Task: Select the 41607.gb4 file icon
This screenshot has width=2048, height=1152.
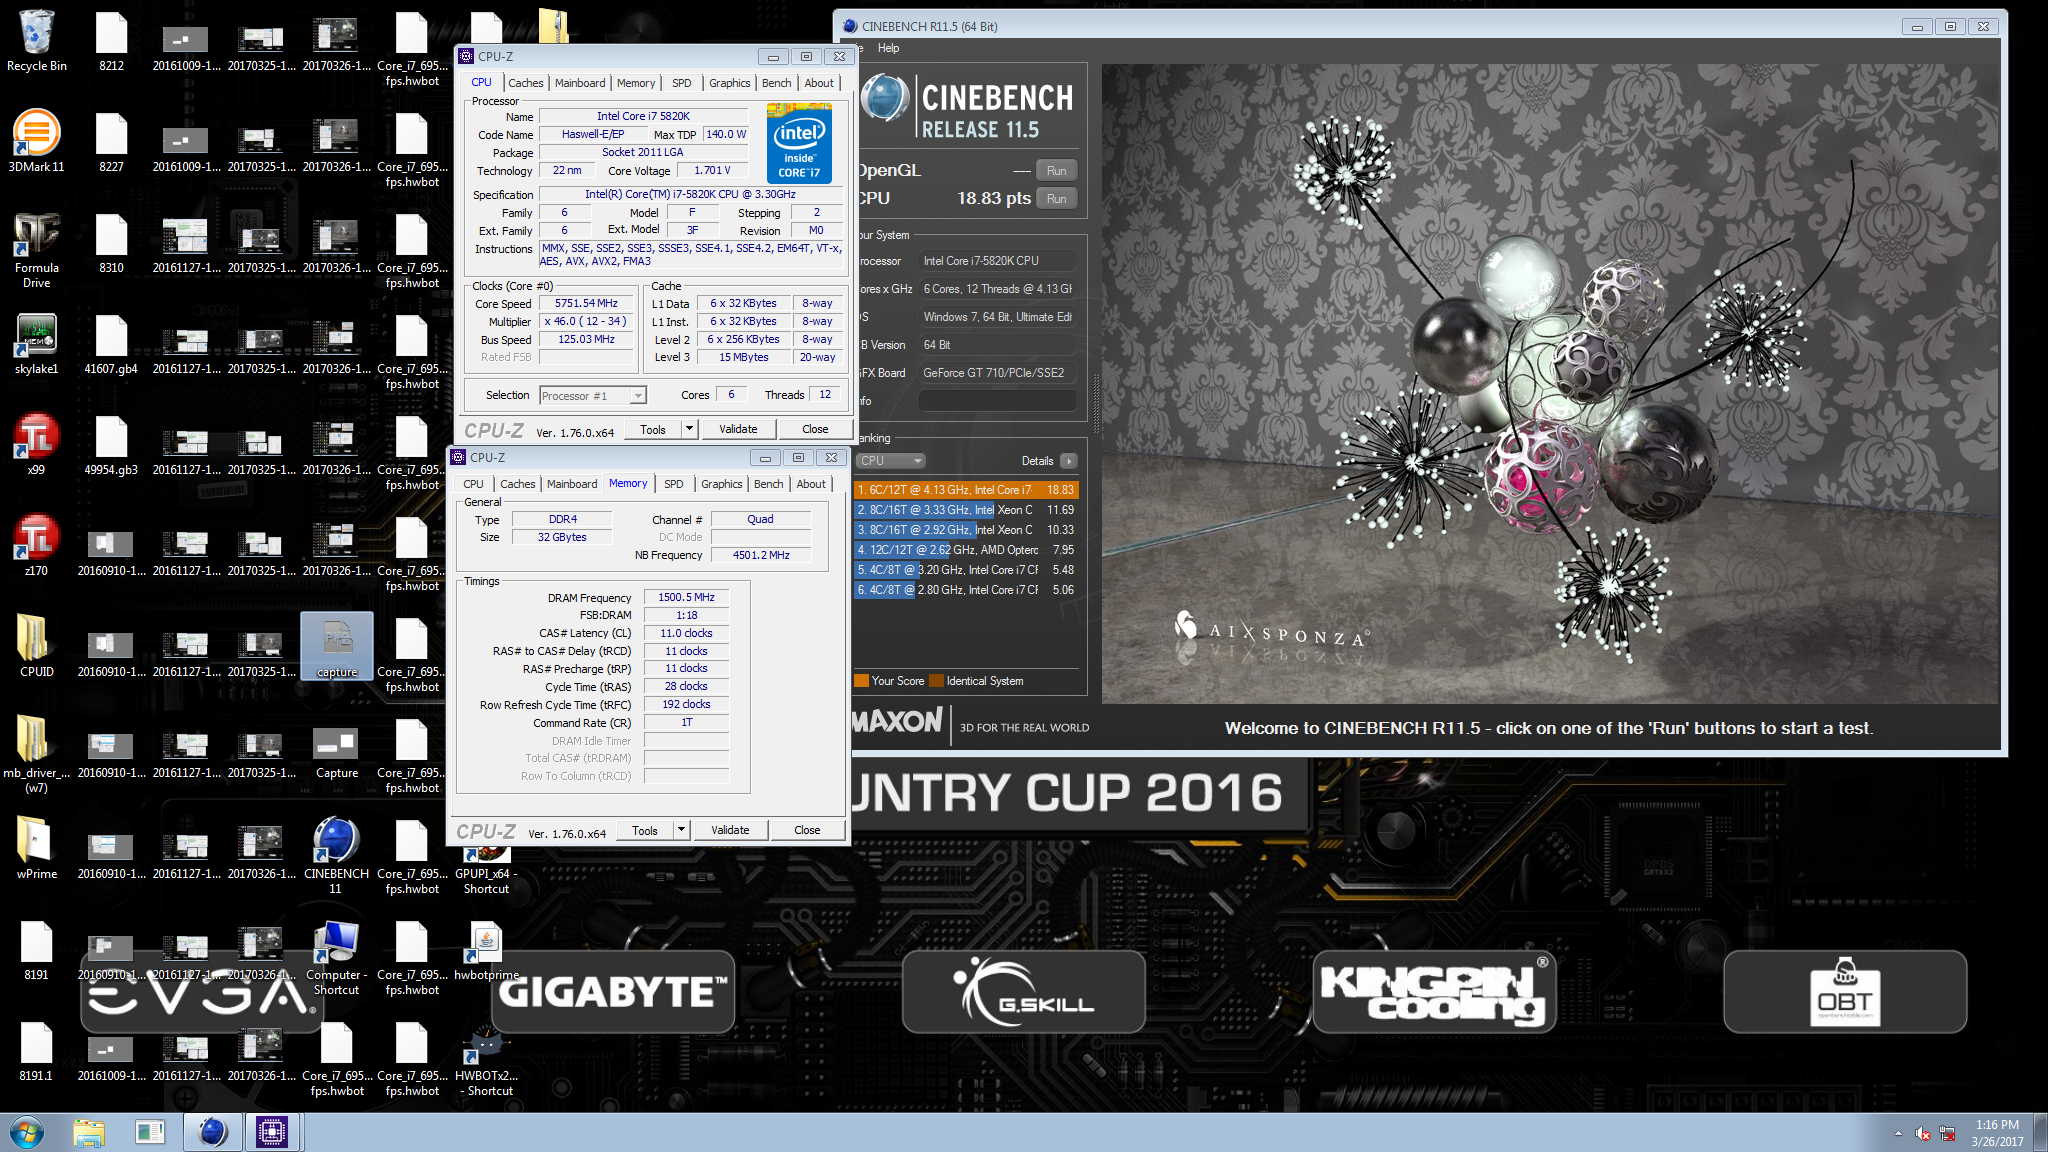Action: click(x=111, y=344)
